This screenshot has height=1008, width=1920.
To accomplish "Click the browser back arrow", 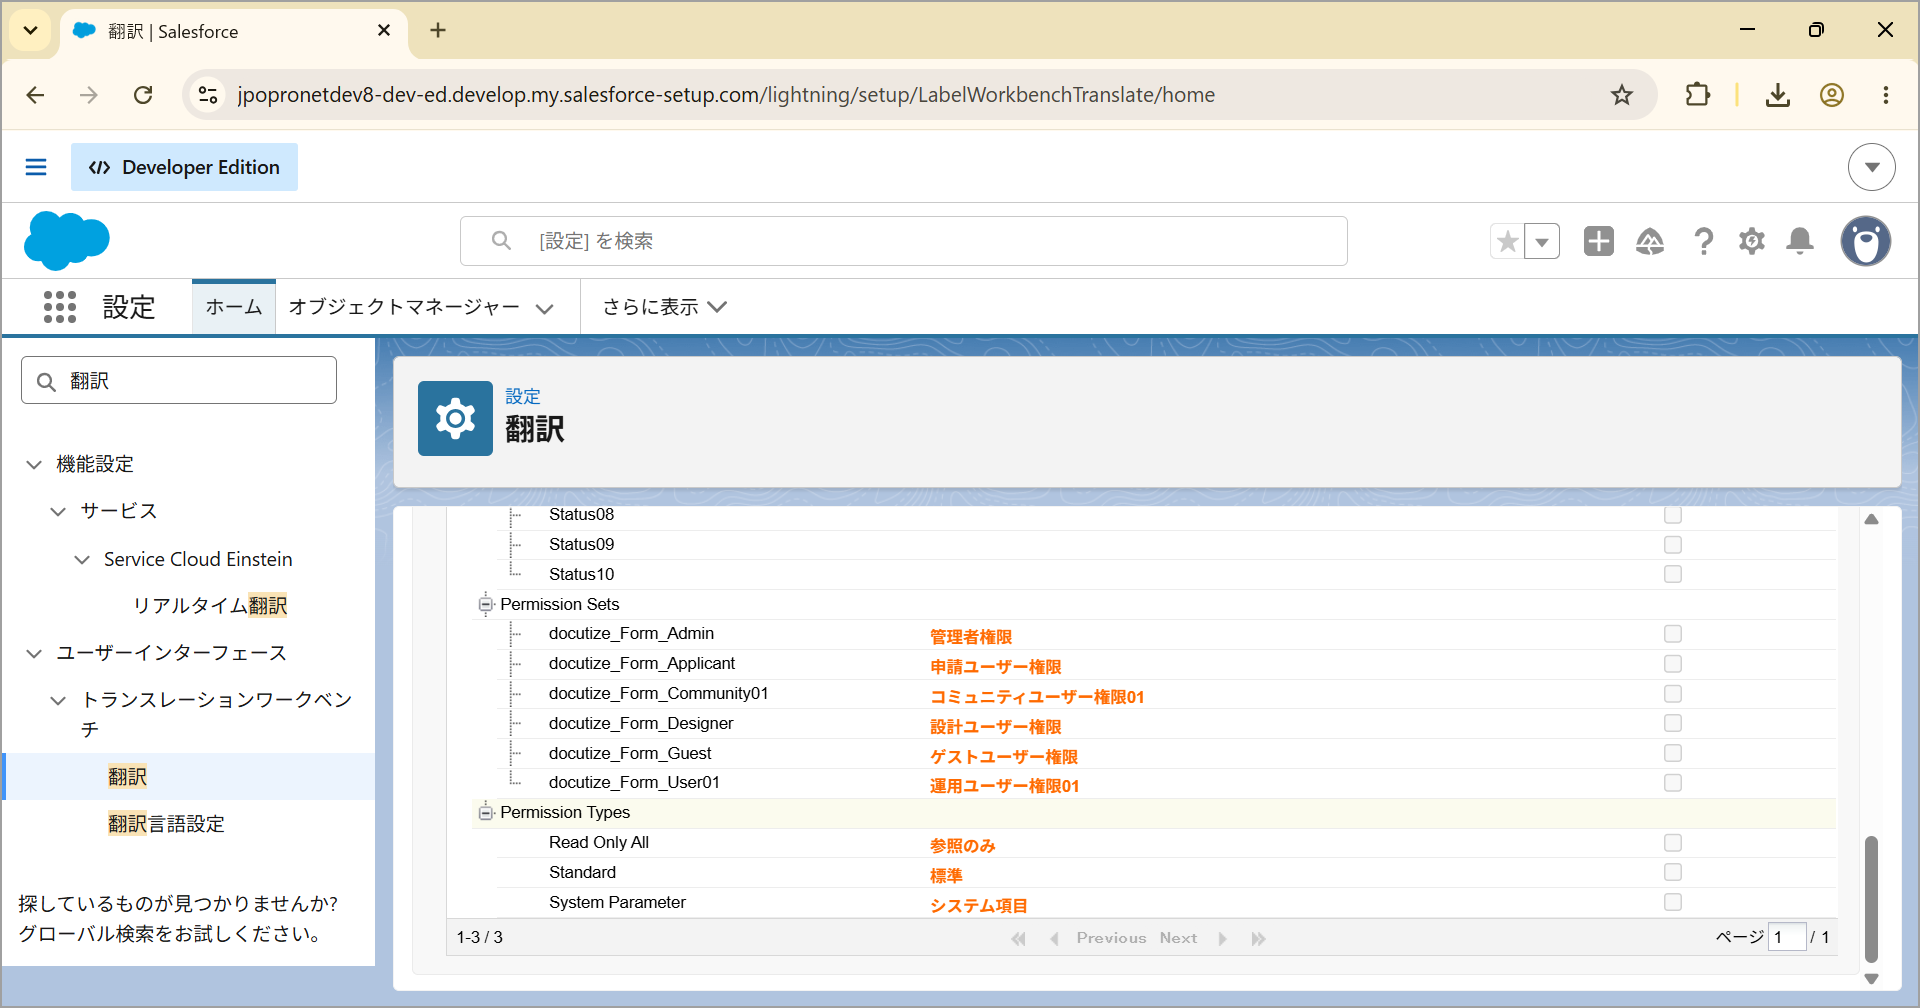I will pos(36,95).
